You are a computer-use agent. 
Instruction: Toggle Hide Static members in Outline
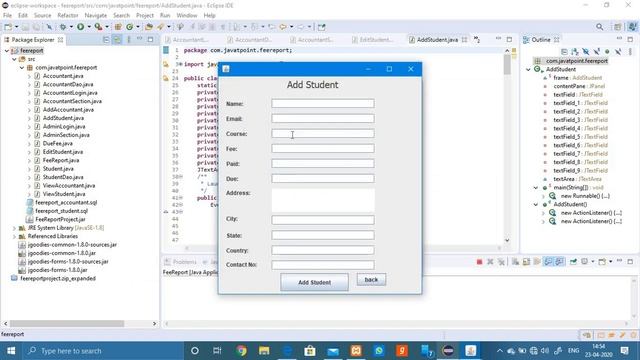[597, 52]
